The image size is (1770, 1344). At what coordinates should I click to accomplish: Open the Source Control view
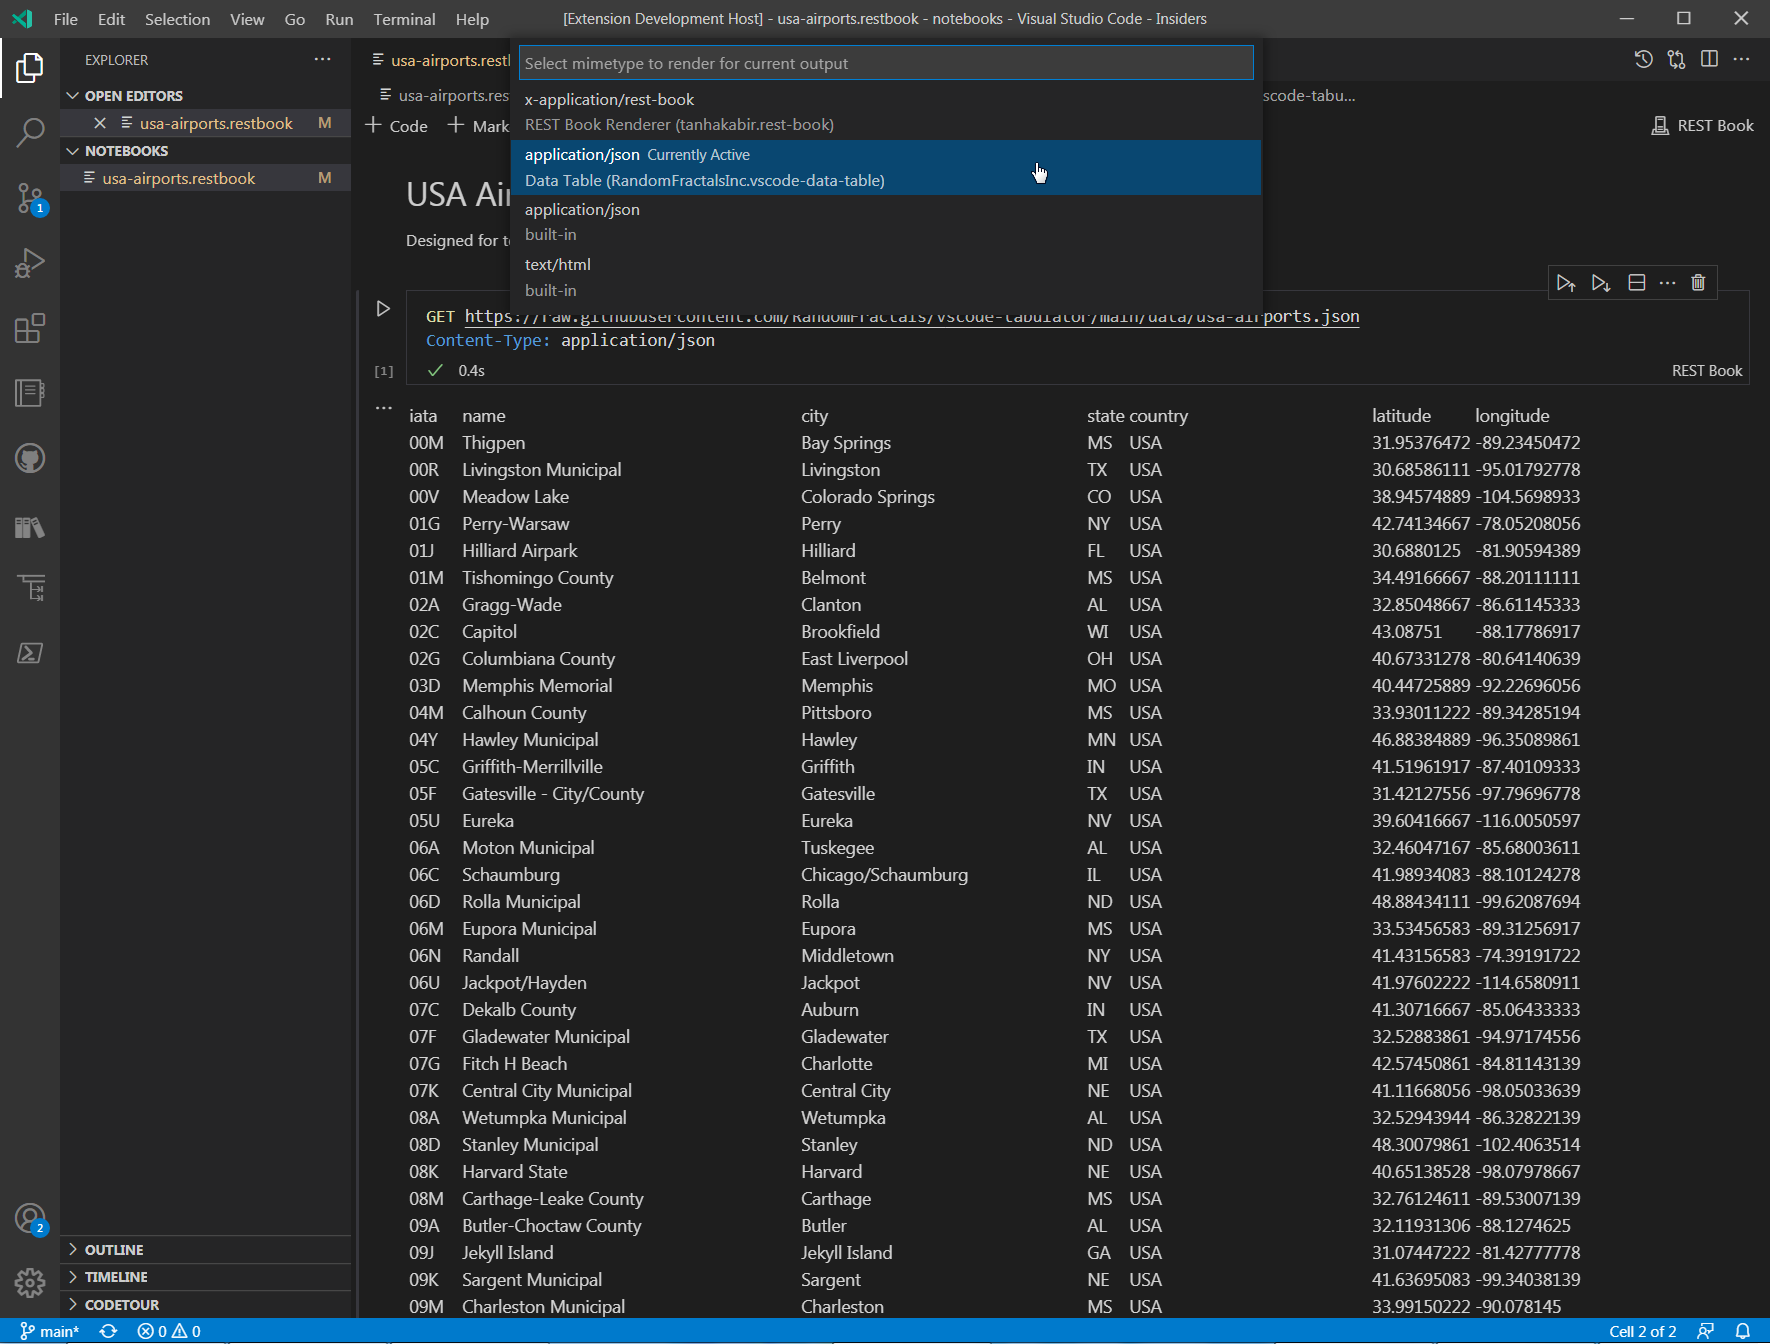(x=30, y=198)
